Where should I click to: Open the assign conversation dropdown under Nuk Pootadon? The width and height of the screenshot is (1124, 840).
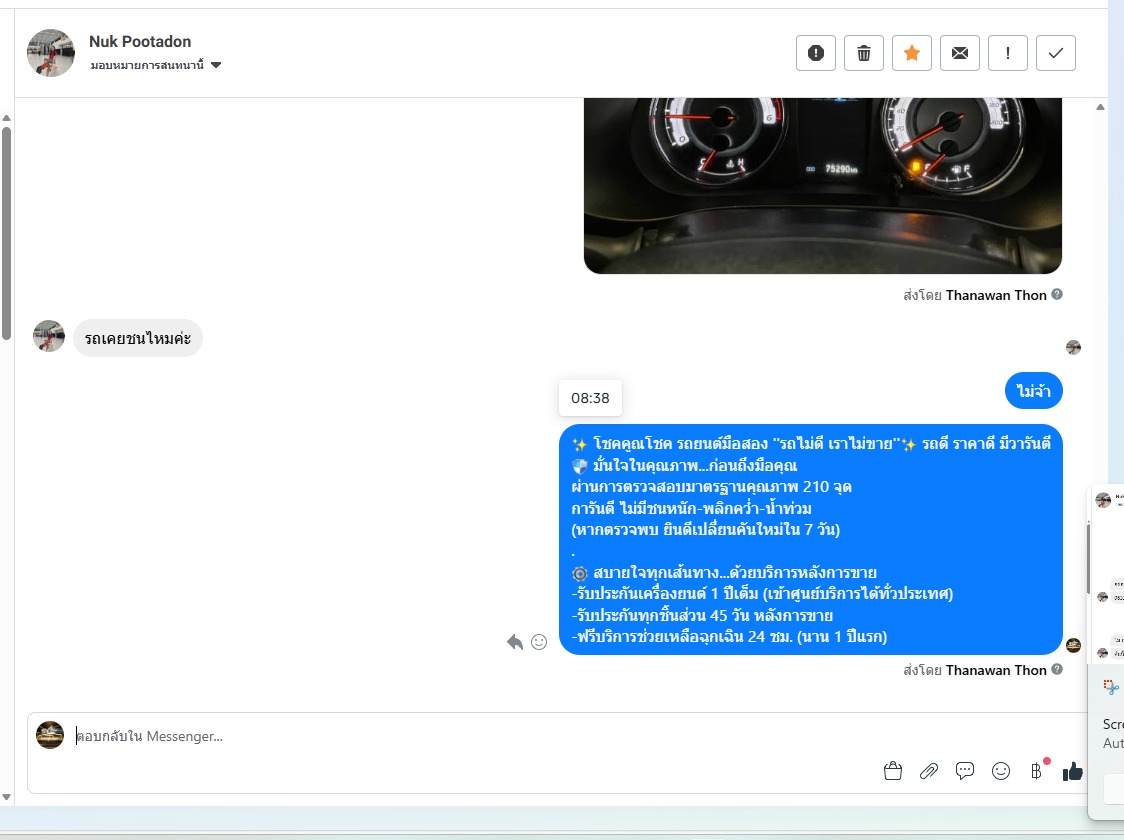[x=156, y=65]
